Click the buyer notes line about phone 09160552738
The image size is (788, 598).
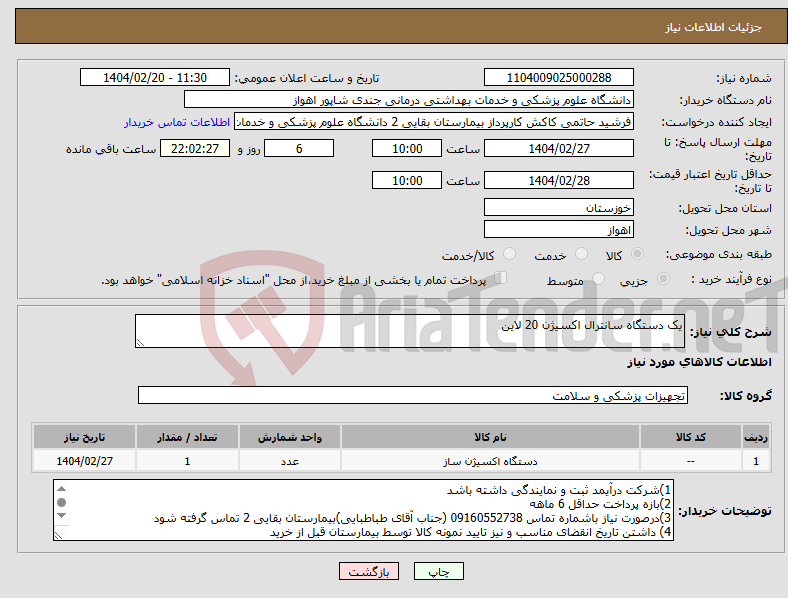(x=412, y=518)
